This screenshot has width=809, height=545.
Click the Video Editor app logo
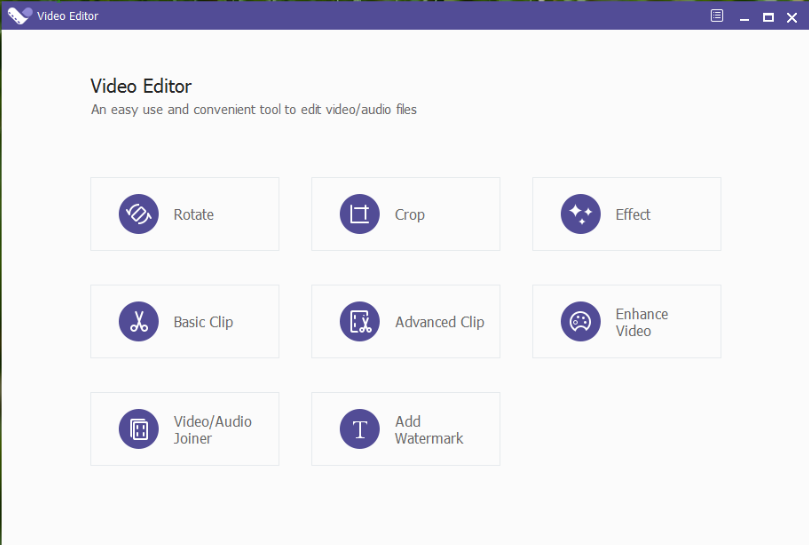pyautogui.click(x=20, y=15)
